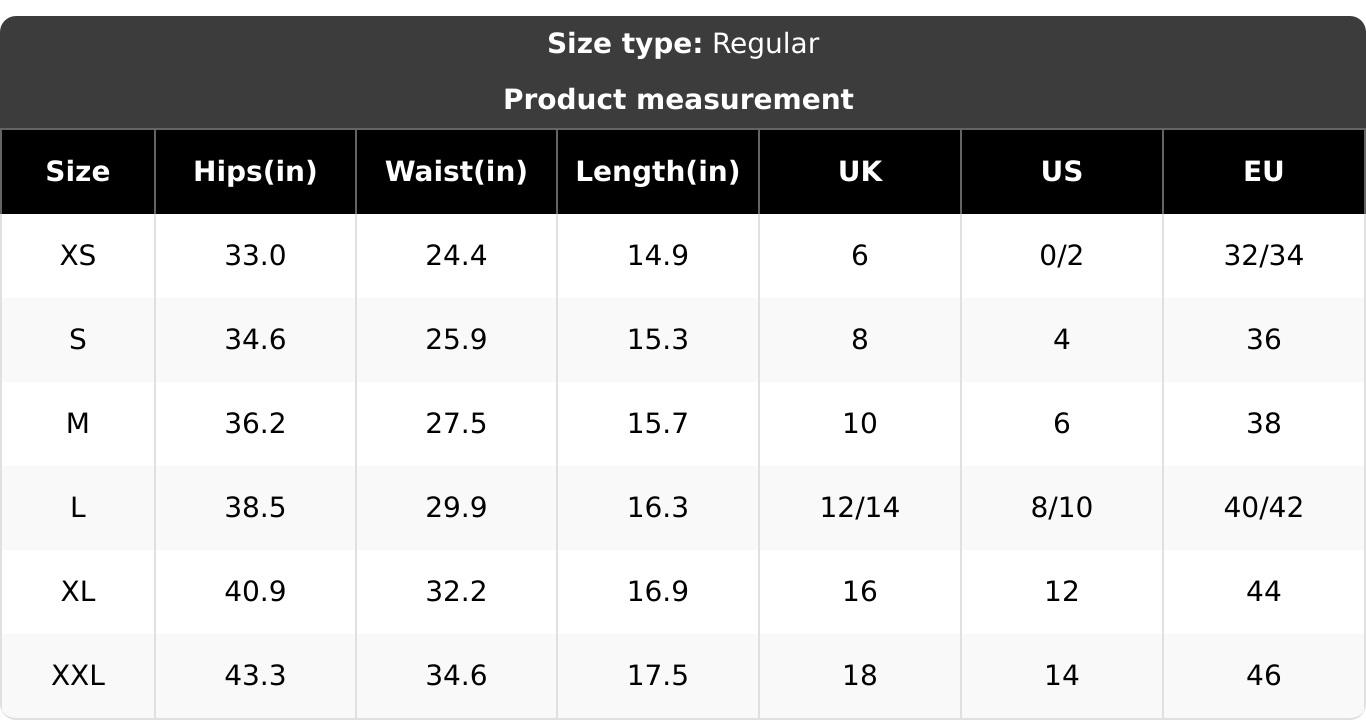The image size is (1366, 720).
Task: Select the 17.5 length measurement cell
Action: [658, 676]
